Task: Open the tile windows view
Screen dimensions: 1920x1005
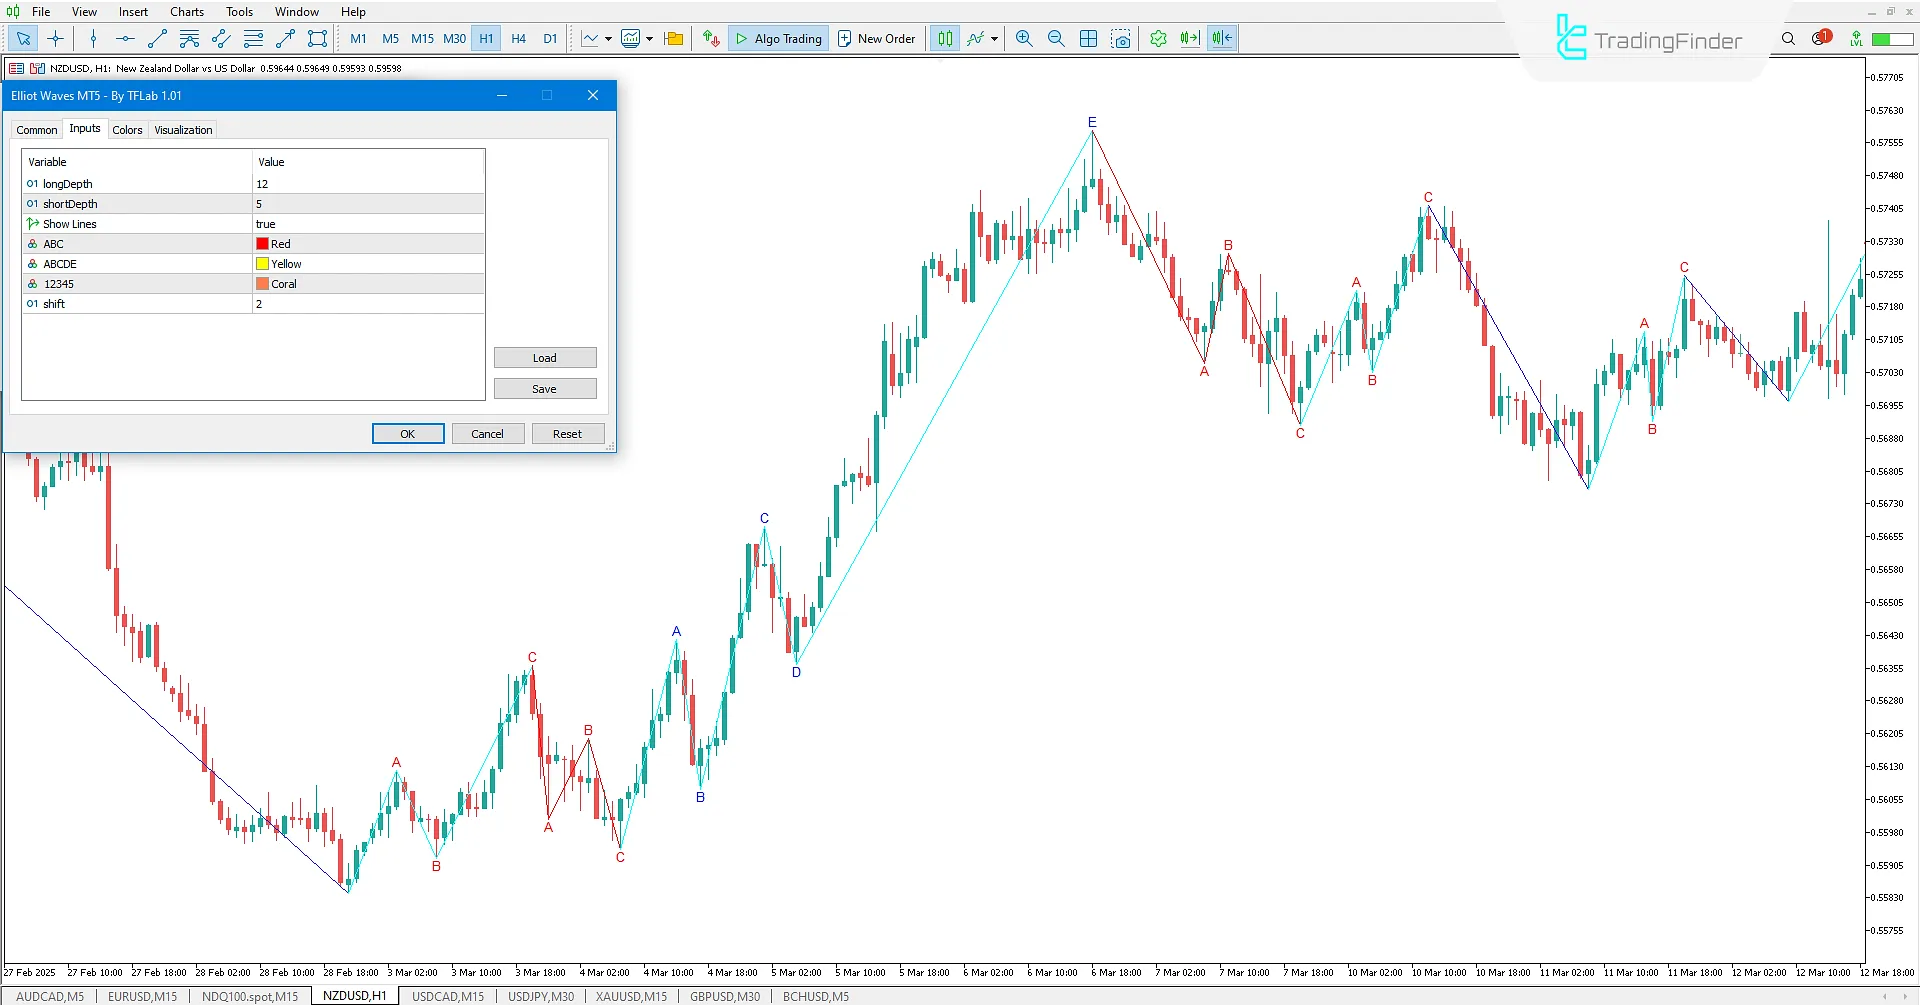Action: tap(1088, 38)
